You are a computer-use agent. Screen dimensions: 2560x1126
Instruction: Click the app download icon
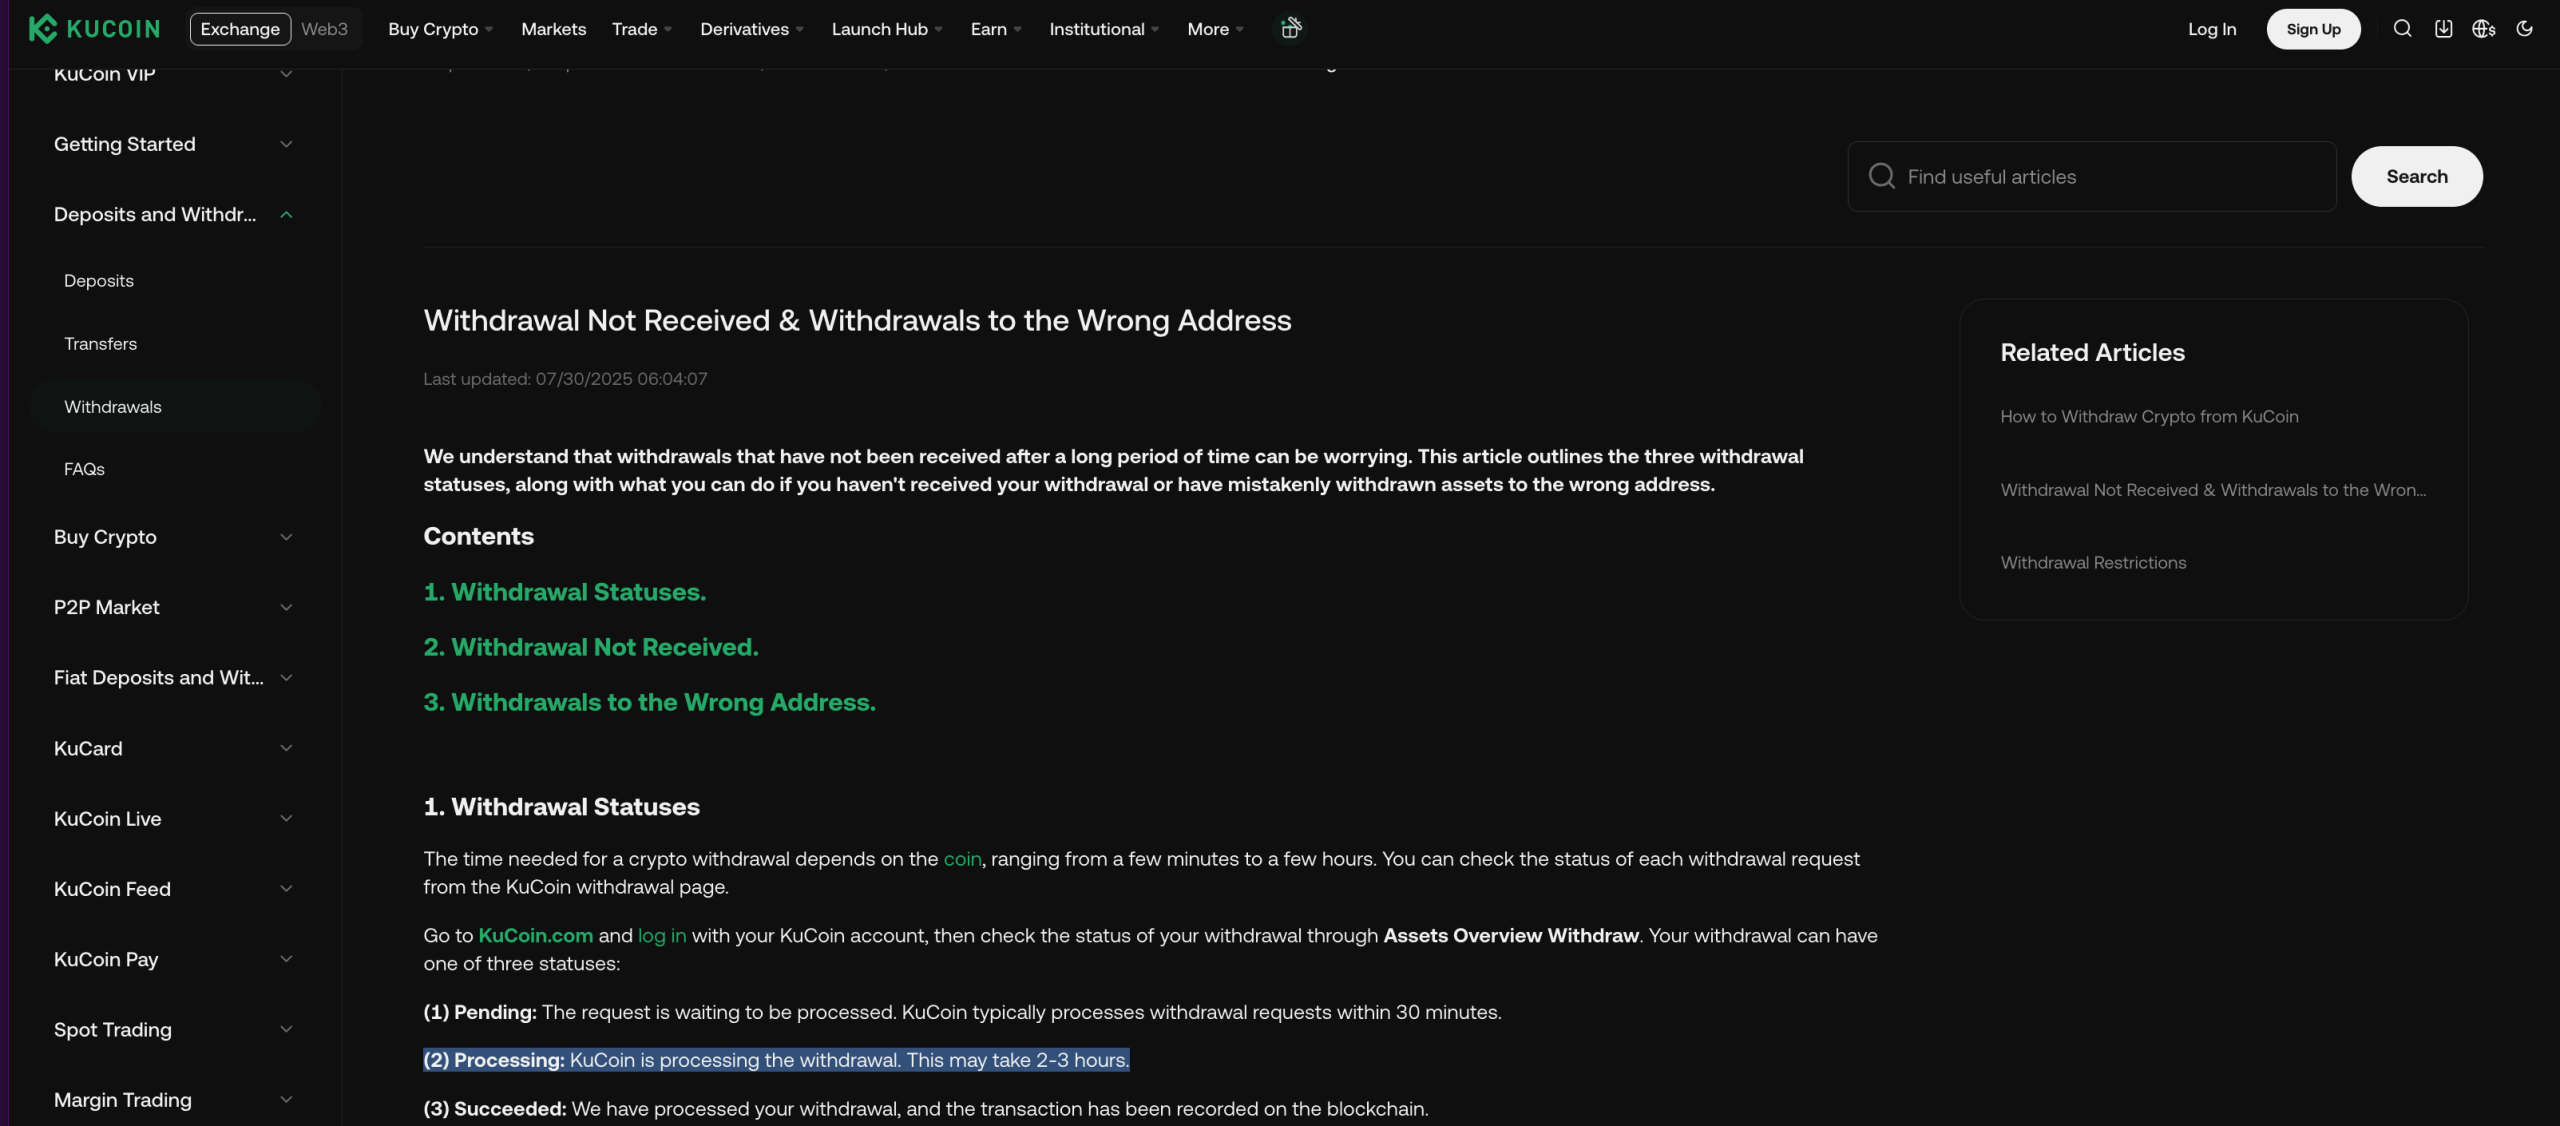point(2443,29)
